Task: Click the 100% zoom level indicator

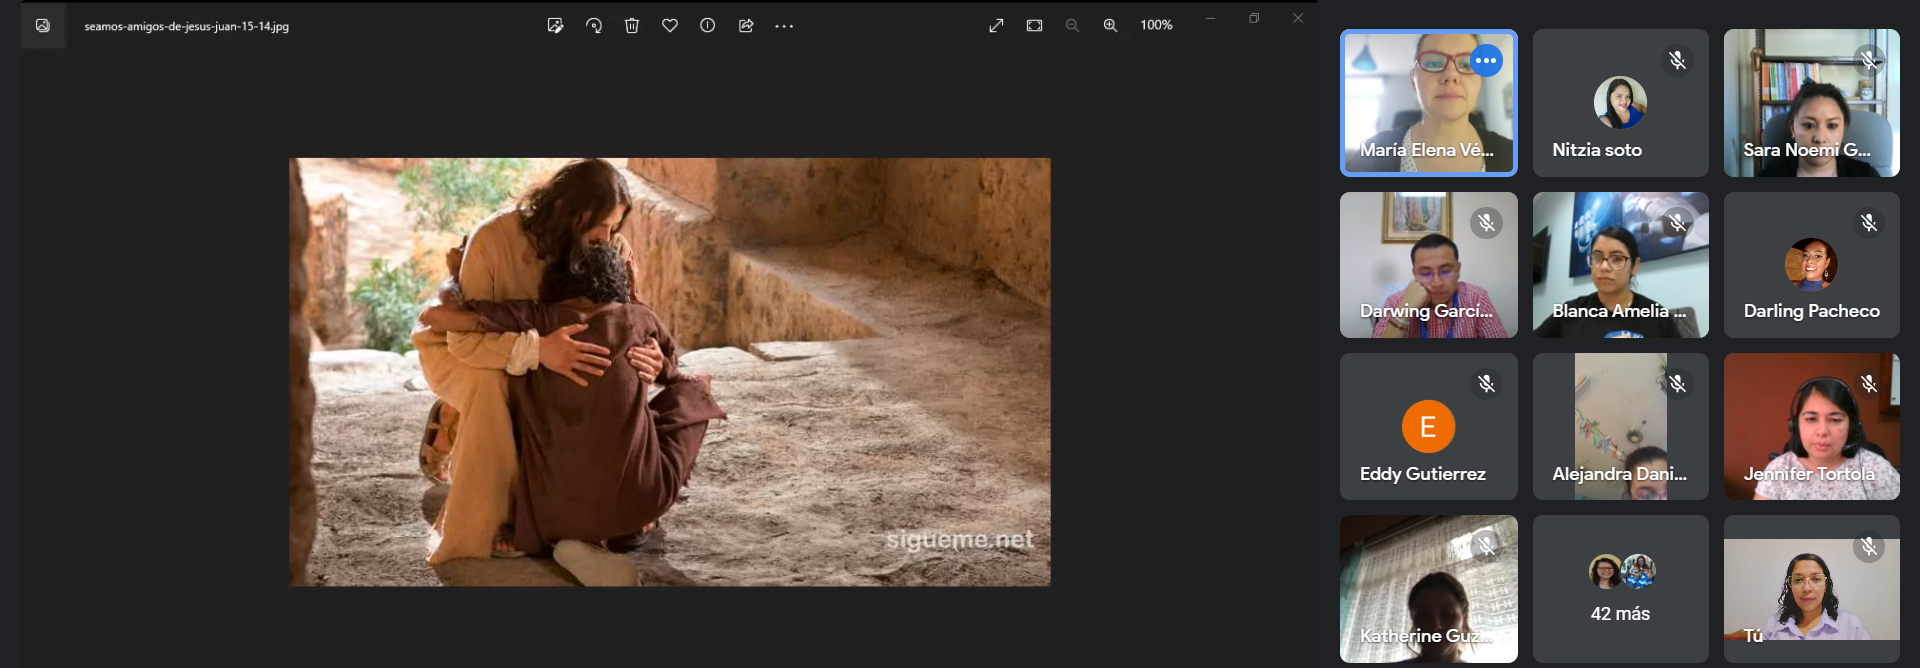Action: [x=1156, y=25]
